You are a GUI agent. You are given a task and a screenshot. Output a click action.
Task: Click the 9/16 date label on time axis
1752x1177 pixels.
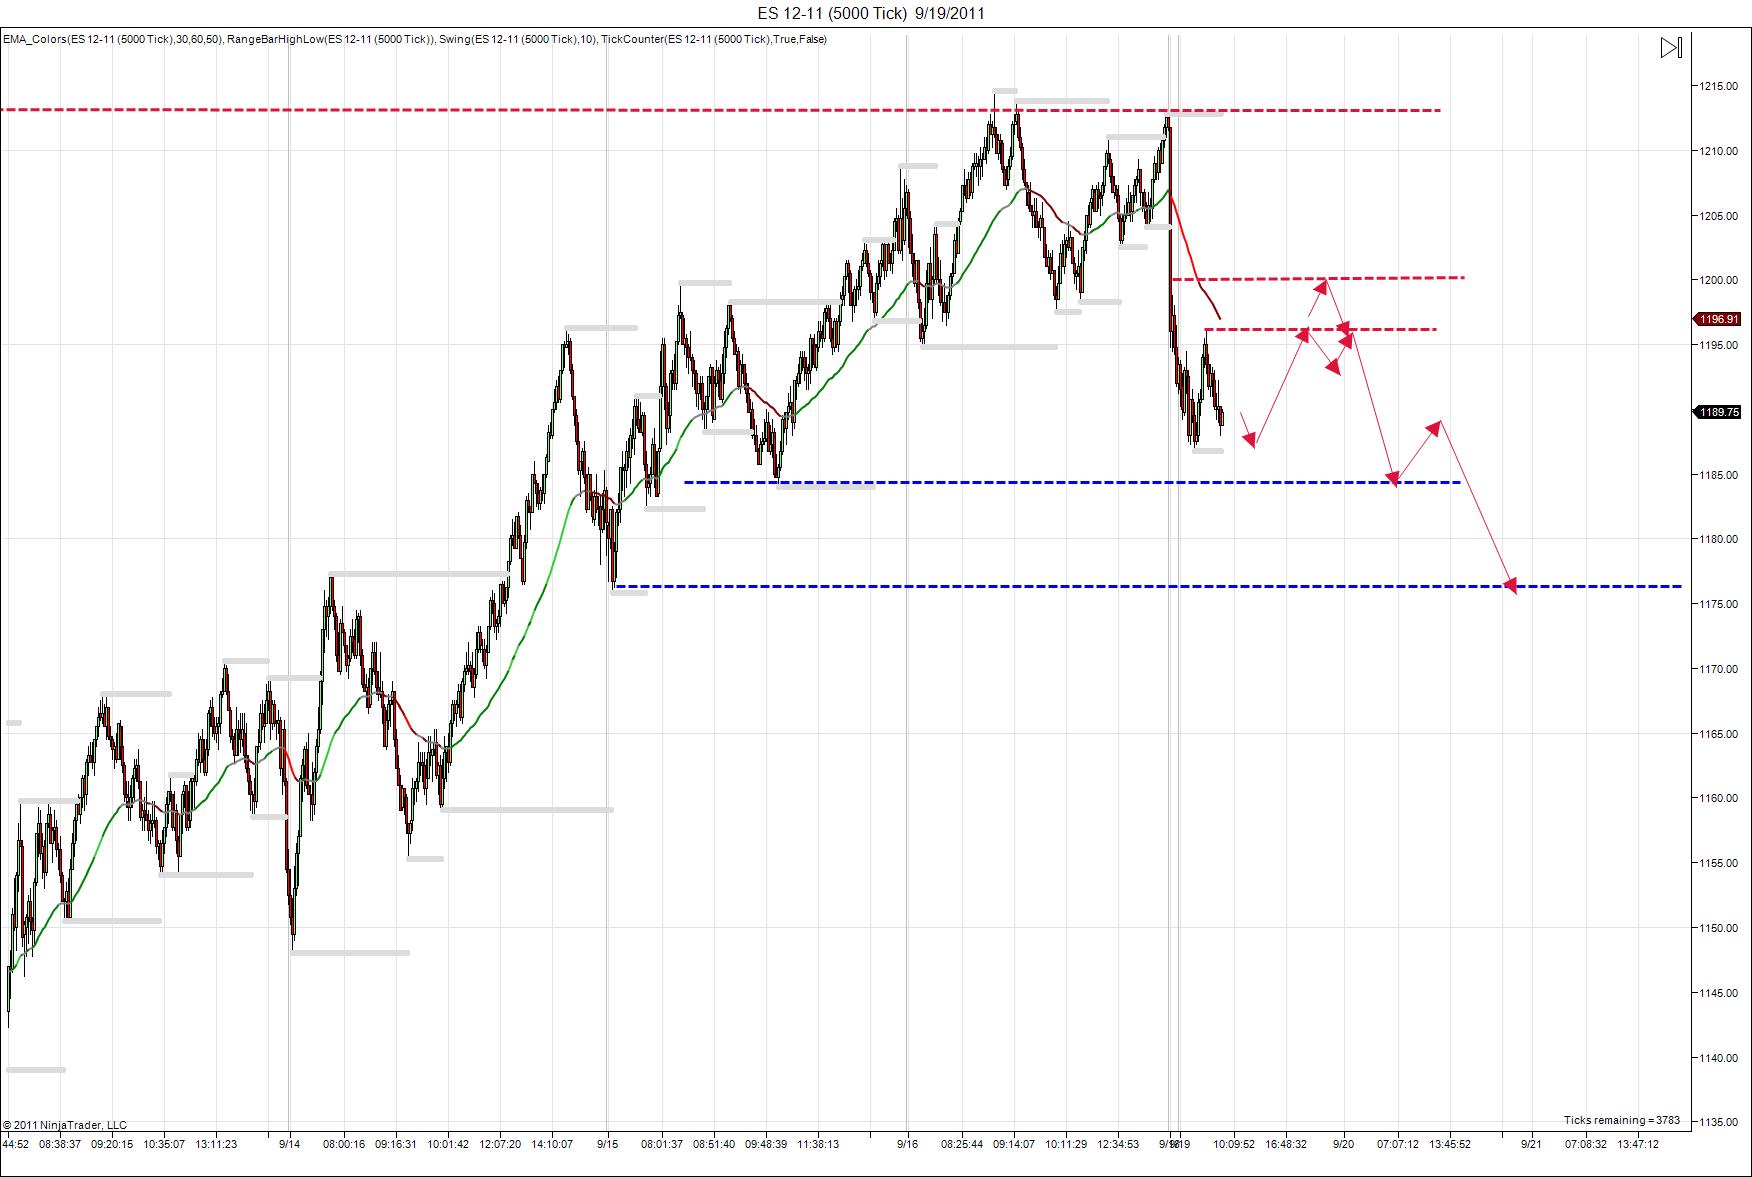(907, 1144)
